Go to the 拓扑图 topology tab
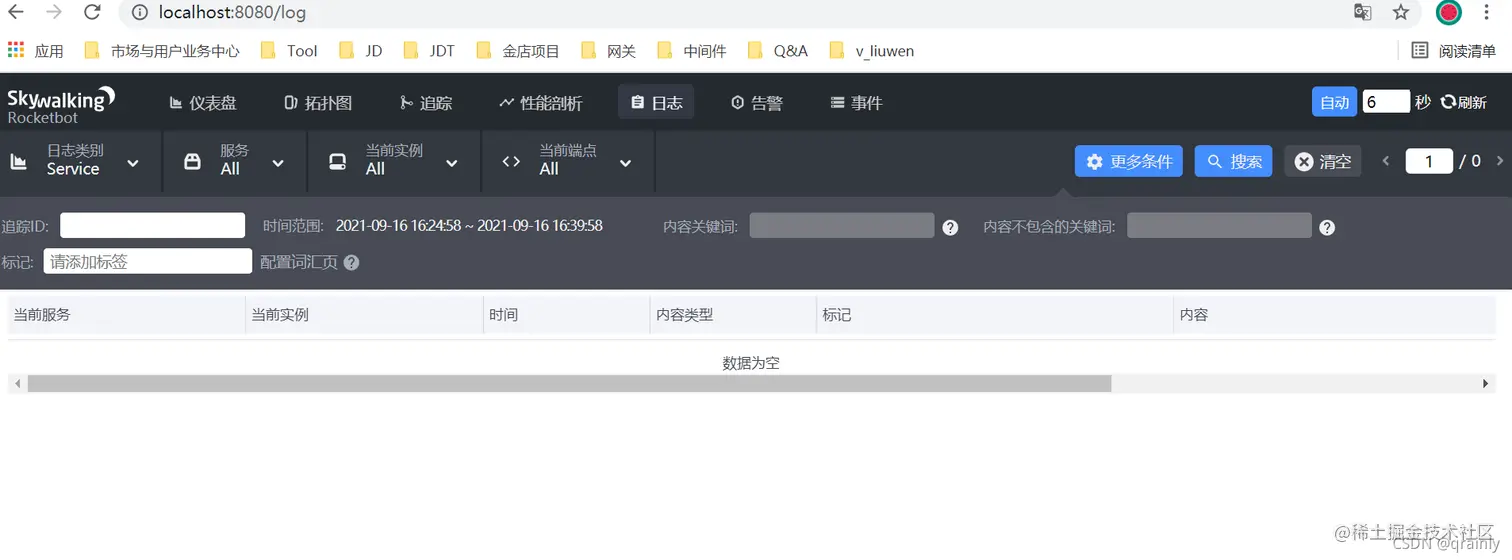The width and height of the screenshot is (1512, 560). point(318,103)
